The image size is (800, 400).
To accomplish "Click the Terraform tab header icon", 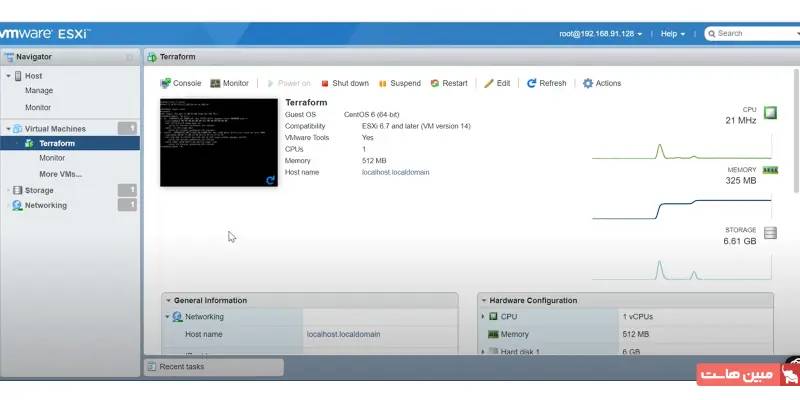I will (x=152, y=57).
